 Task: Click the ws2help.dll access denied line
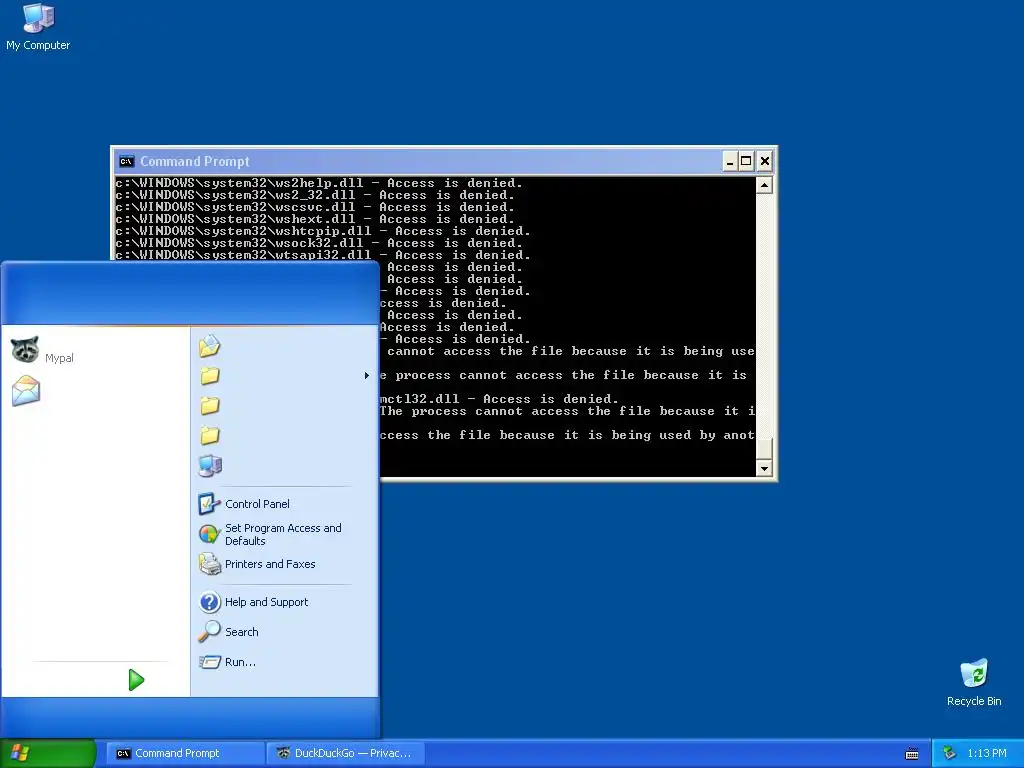tap(319, 183)
